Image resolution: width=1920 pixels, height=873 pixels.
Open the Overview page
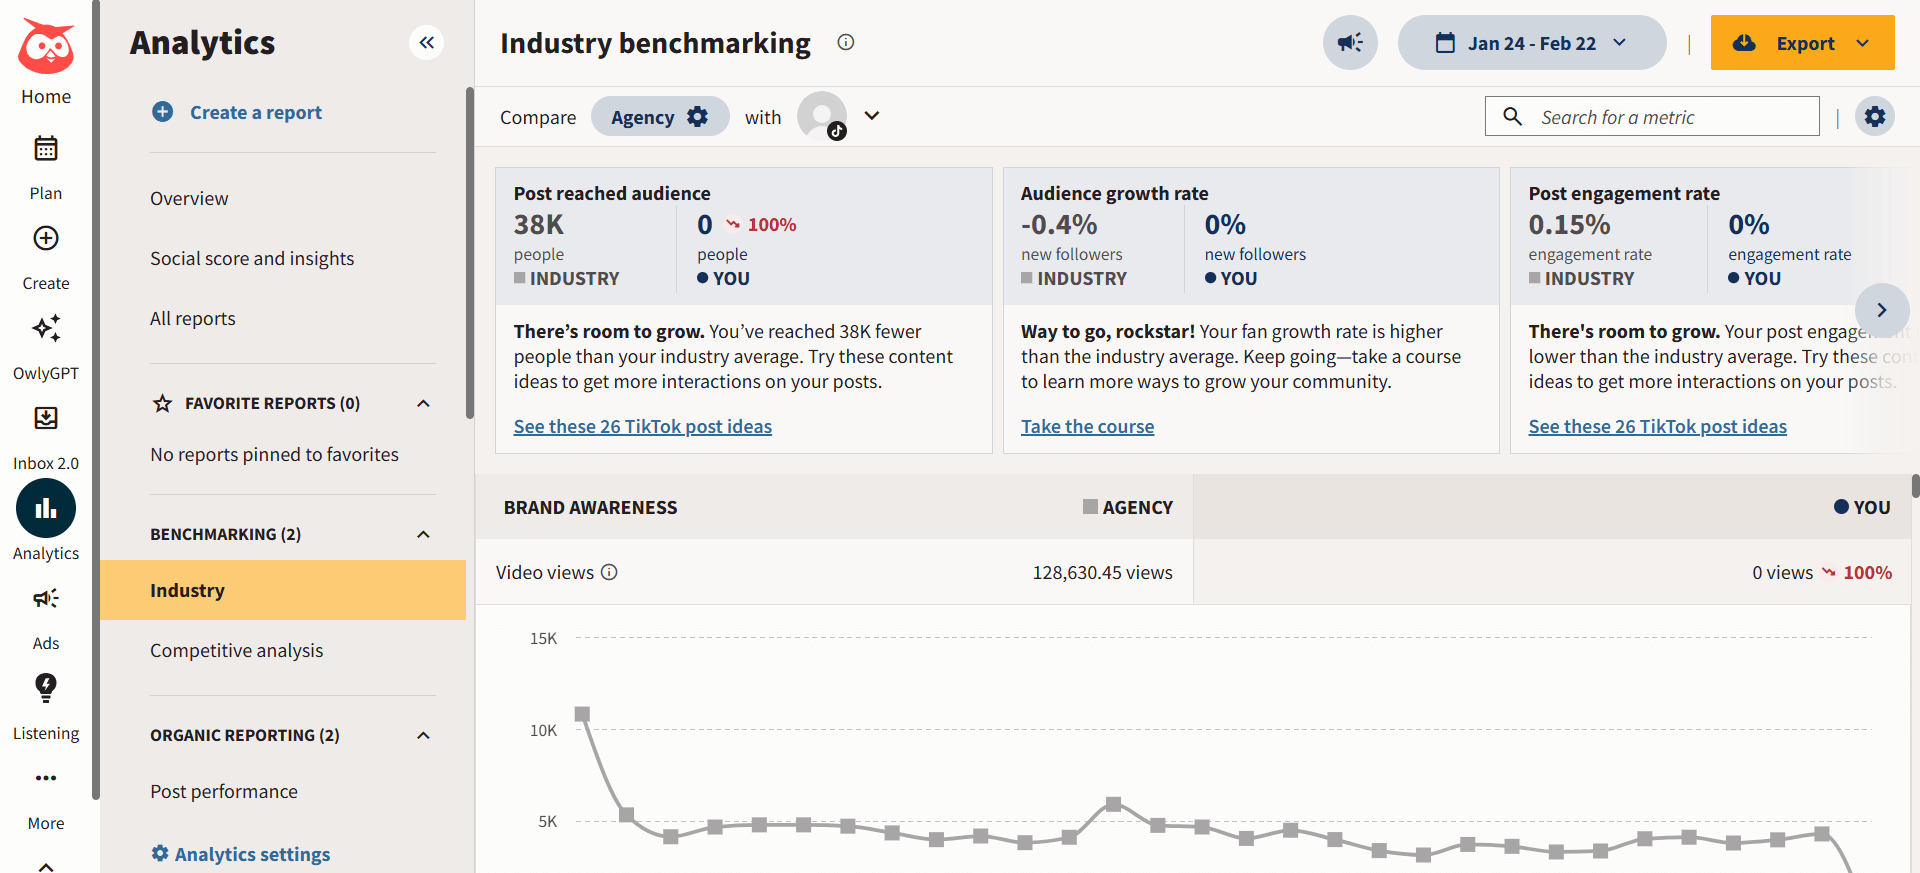(189, 198)
